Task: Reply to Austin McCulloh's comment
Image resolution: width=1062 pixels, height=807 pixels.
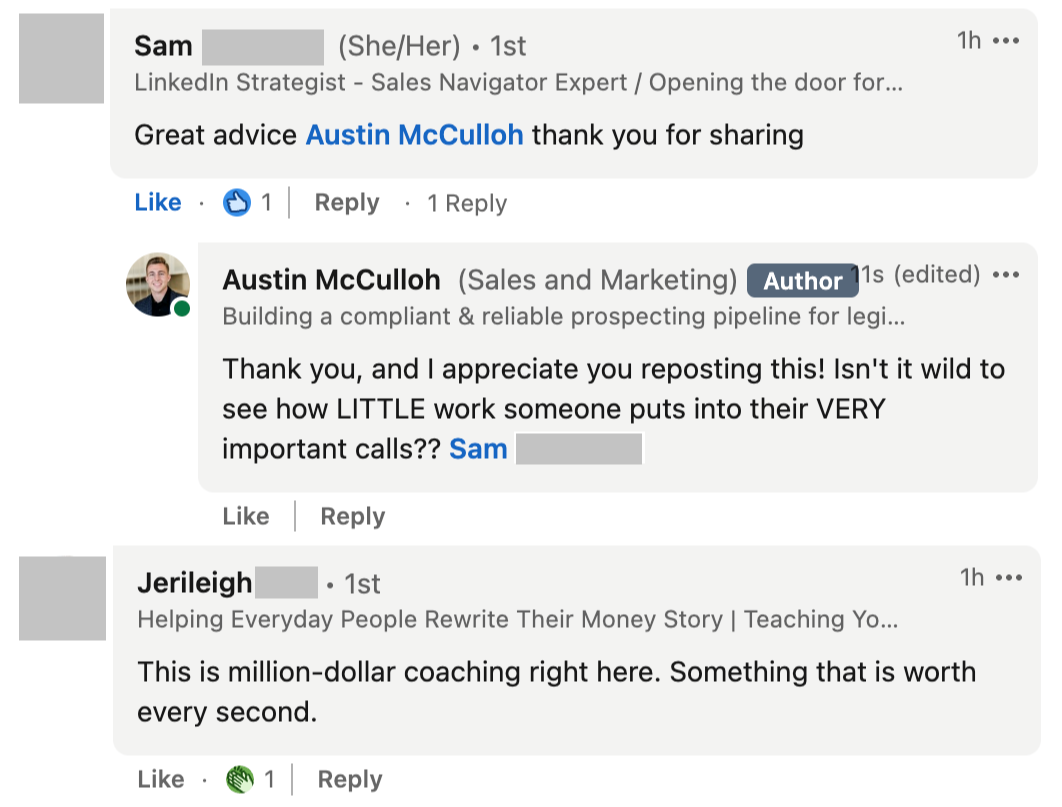Action: point(353,517)
